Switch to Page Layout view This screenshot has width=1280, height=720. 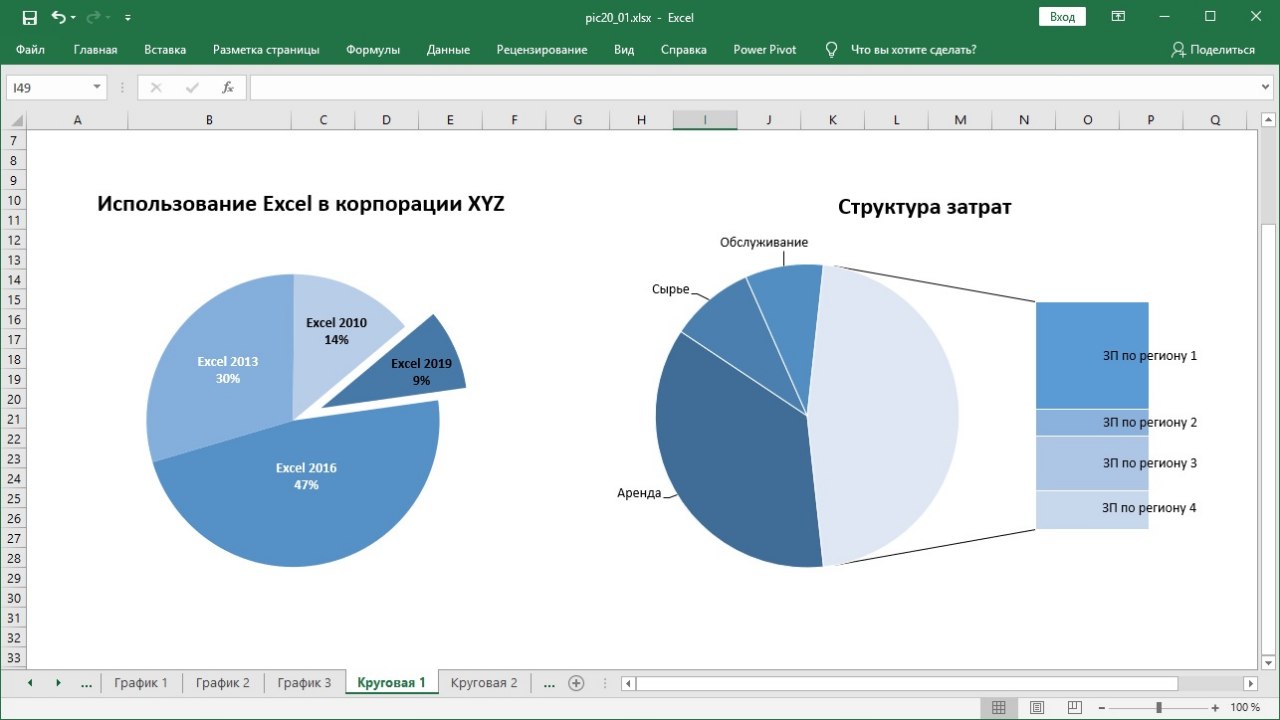click(1037, 707)
